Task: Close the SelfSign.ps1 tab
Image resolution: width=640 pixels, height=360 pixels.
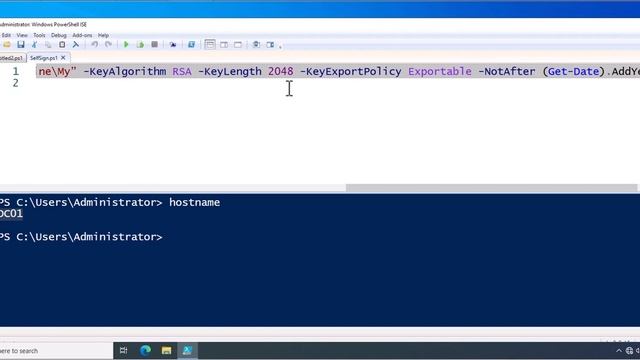Action: point(63,58)
